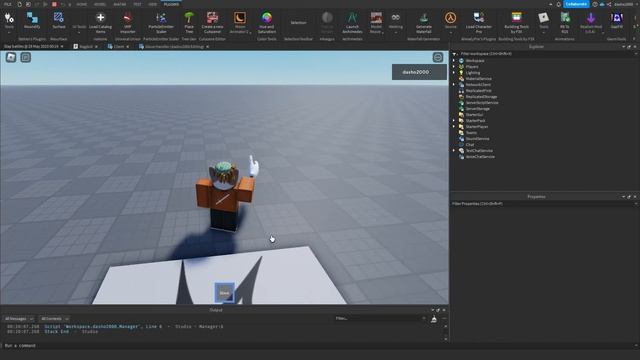
Task: Click the viewport more-options ellipsis button
Action: point(438,58)
